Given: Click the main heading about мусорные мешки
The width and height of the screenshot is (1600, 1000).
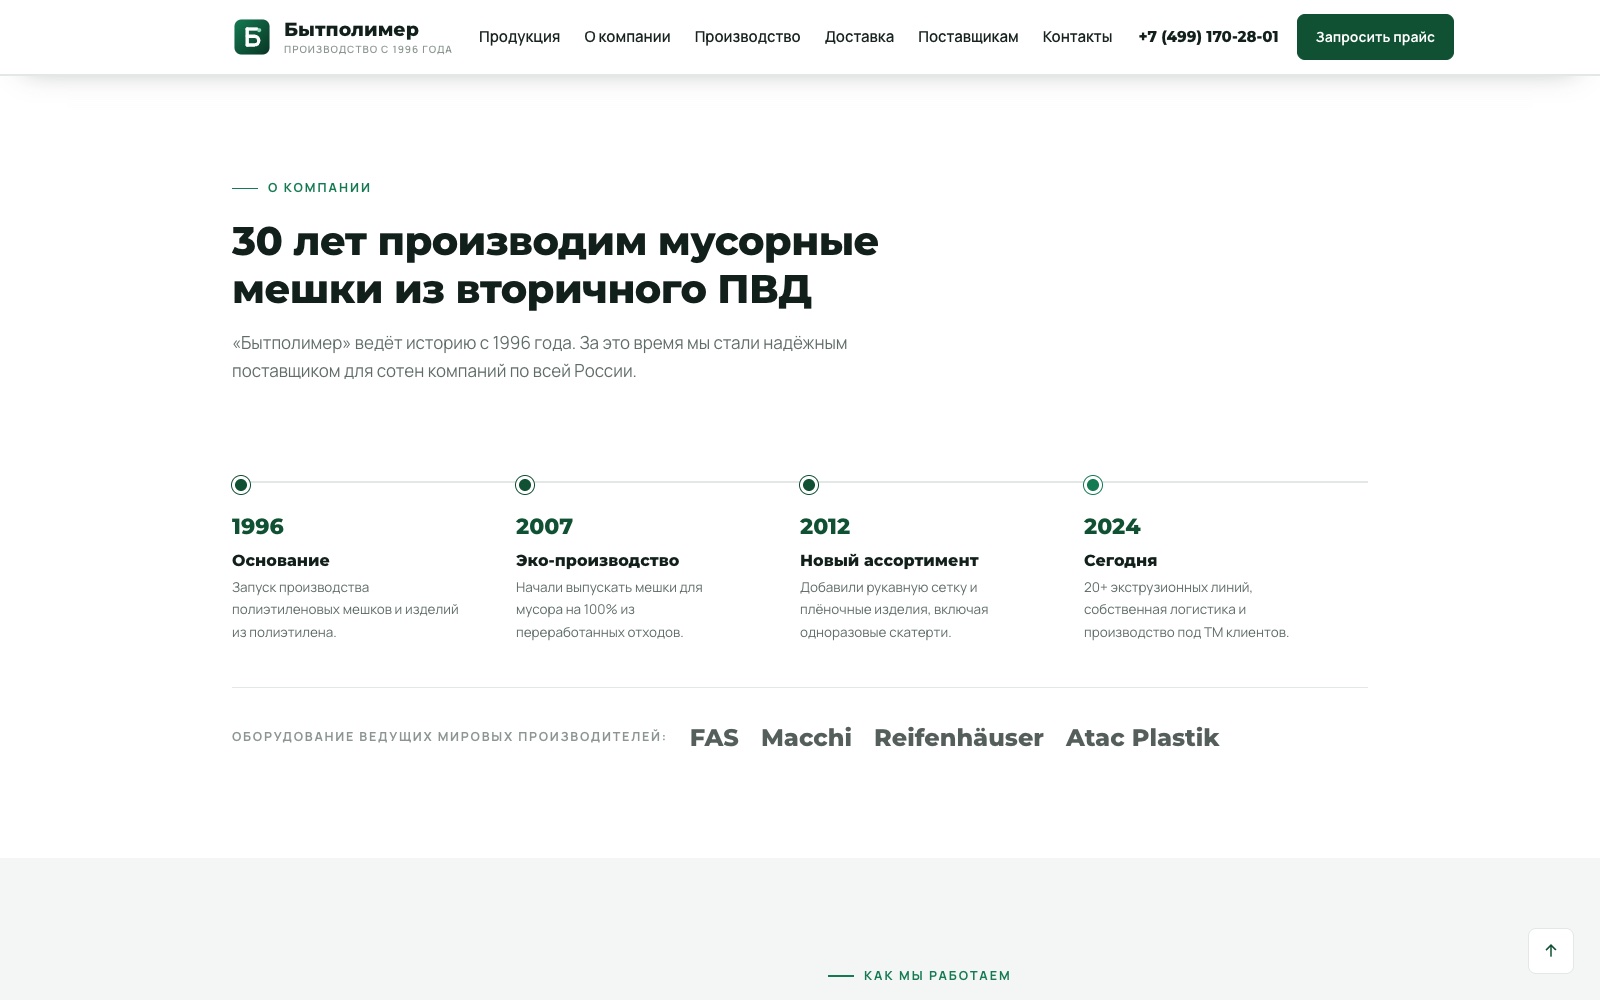Looking at the screenshot, I should coord(555,265).
